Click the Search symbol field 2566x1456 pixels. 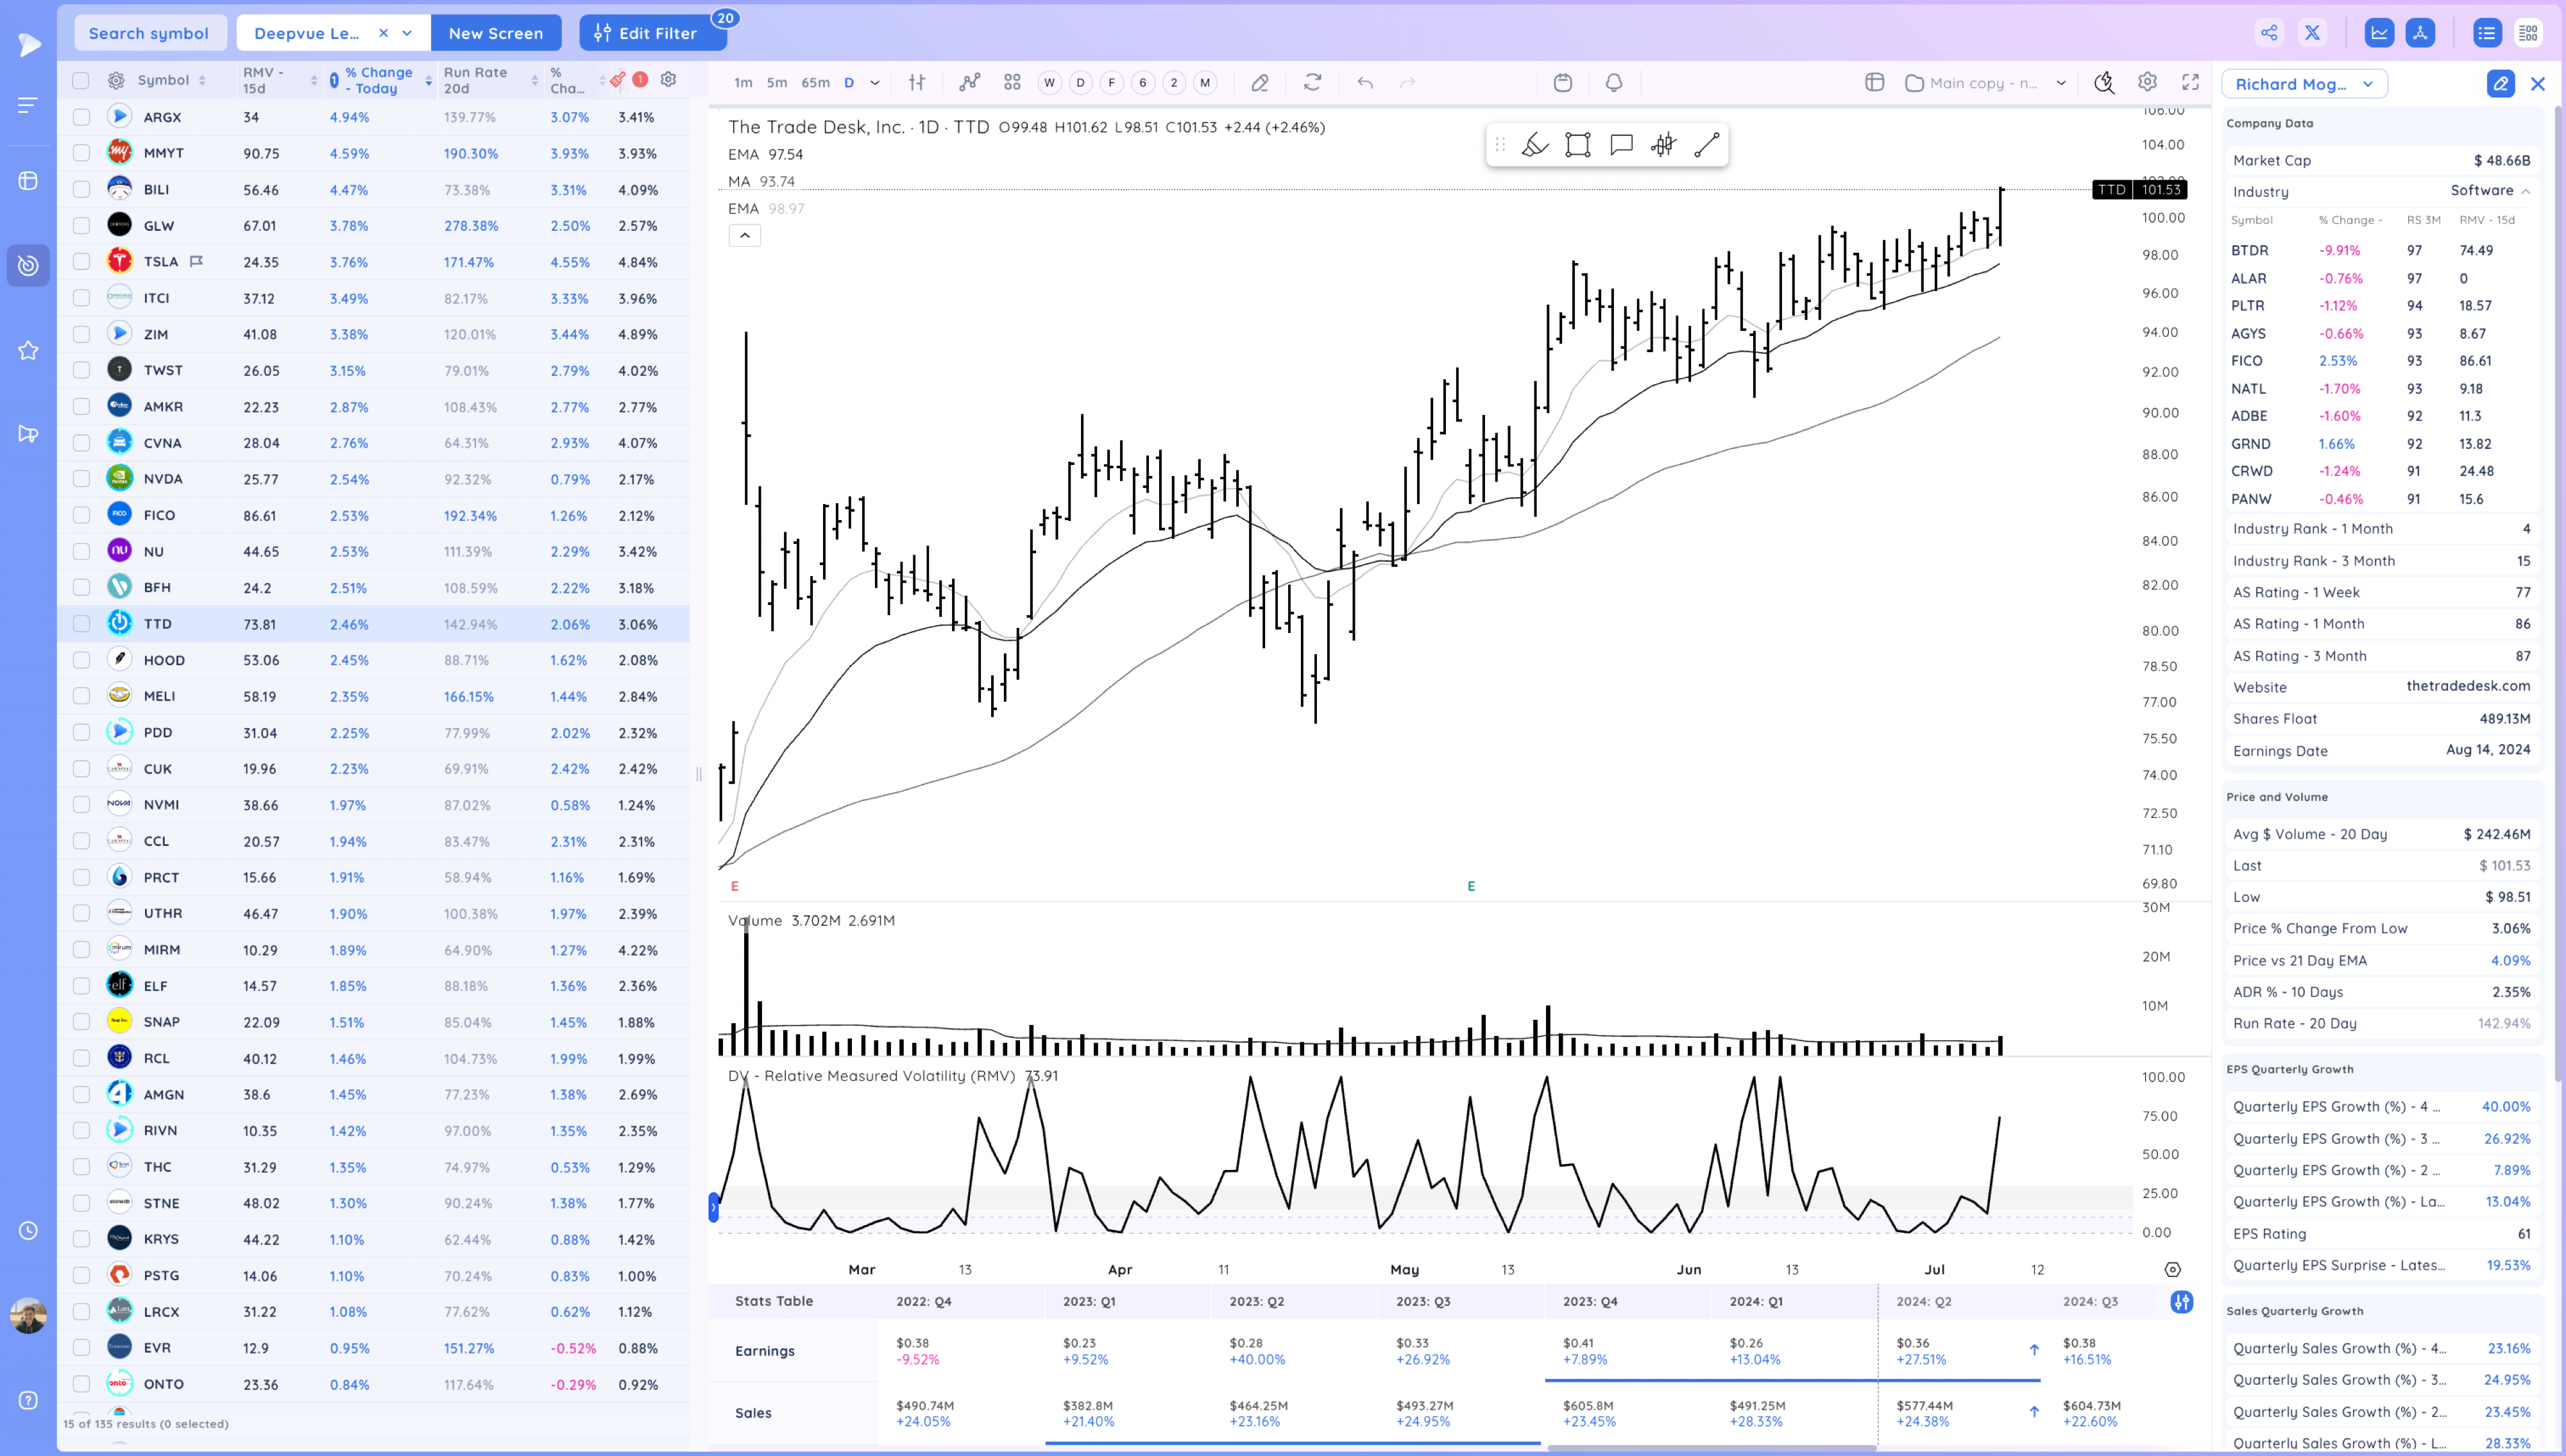tap(149, 33)
